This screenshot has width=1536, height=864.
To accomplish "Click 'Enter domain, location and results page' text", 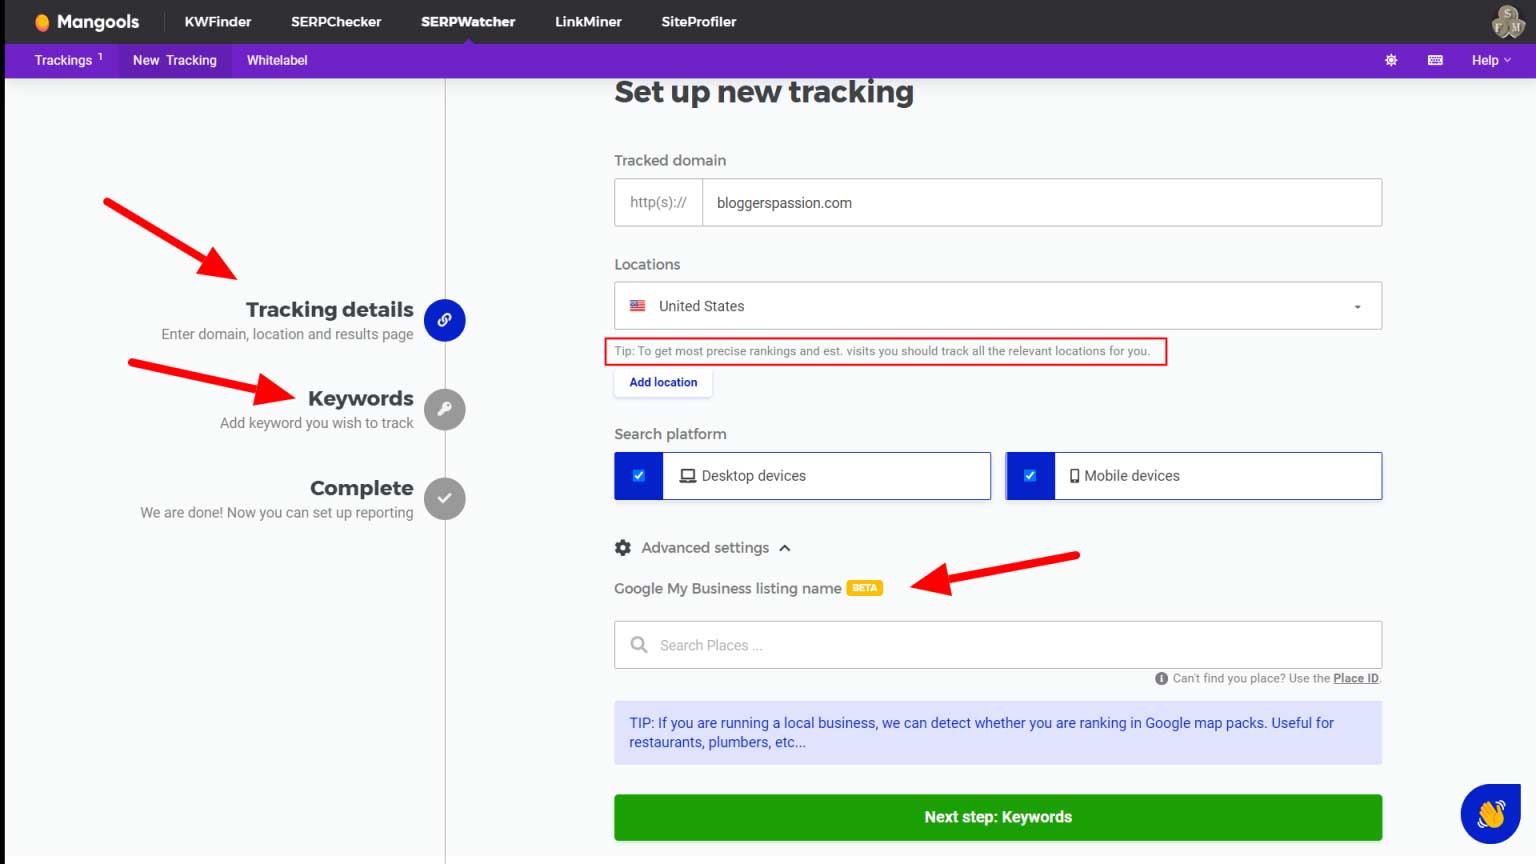I will 287,334.
